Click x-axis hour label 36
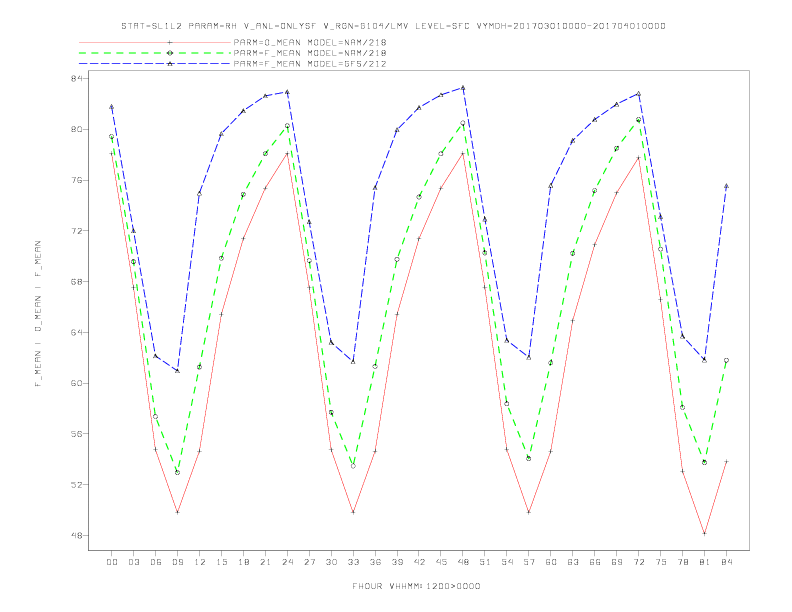This screenshot has height=612, width=792. pos(375,562)
